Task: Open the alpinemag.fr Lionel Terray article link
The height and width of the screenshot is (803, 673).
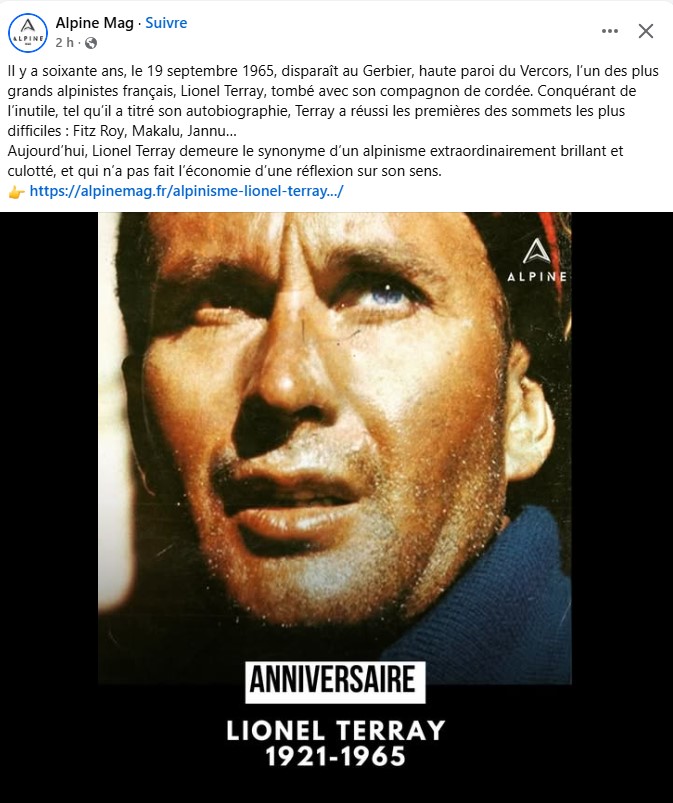Action: point(186,191)
